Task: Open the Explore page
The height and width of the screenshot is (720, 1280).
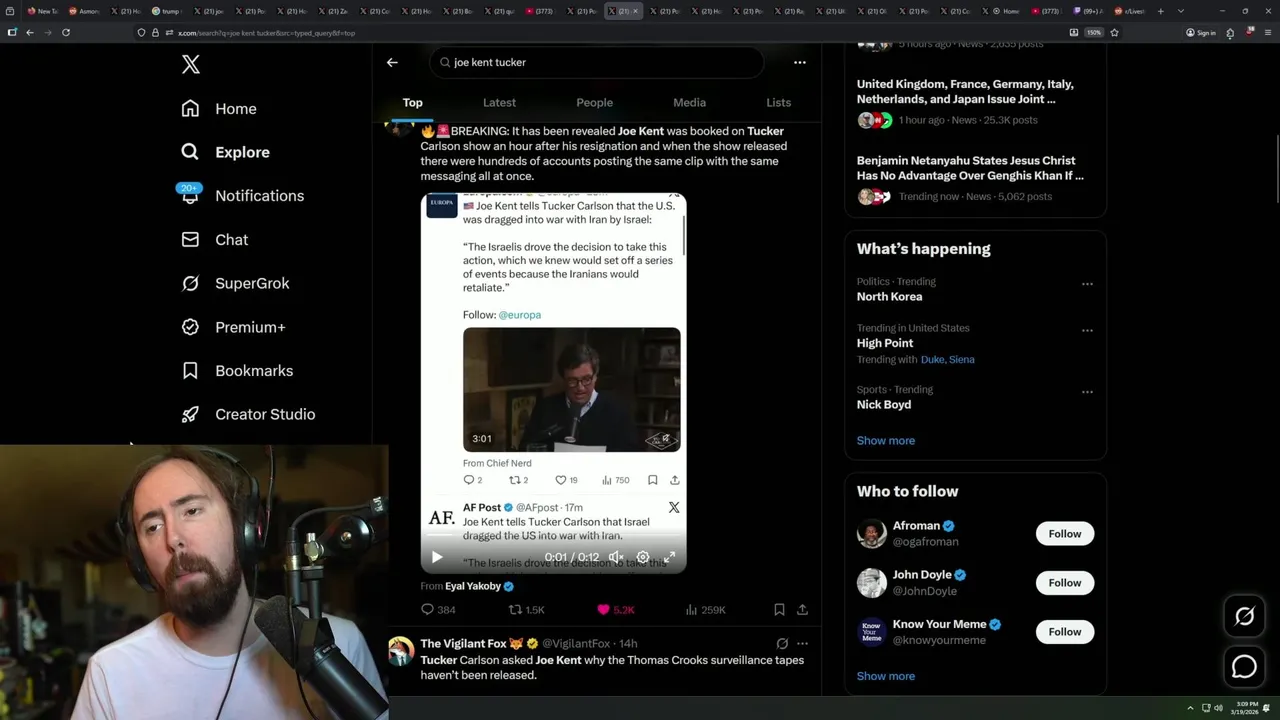Action: click(x=225, y=152)
